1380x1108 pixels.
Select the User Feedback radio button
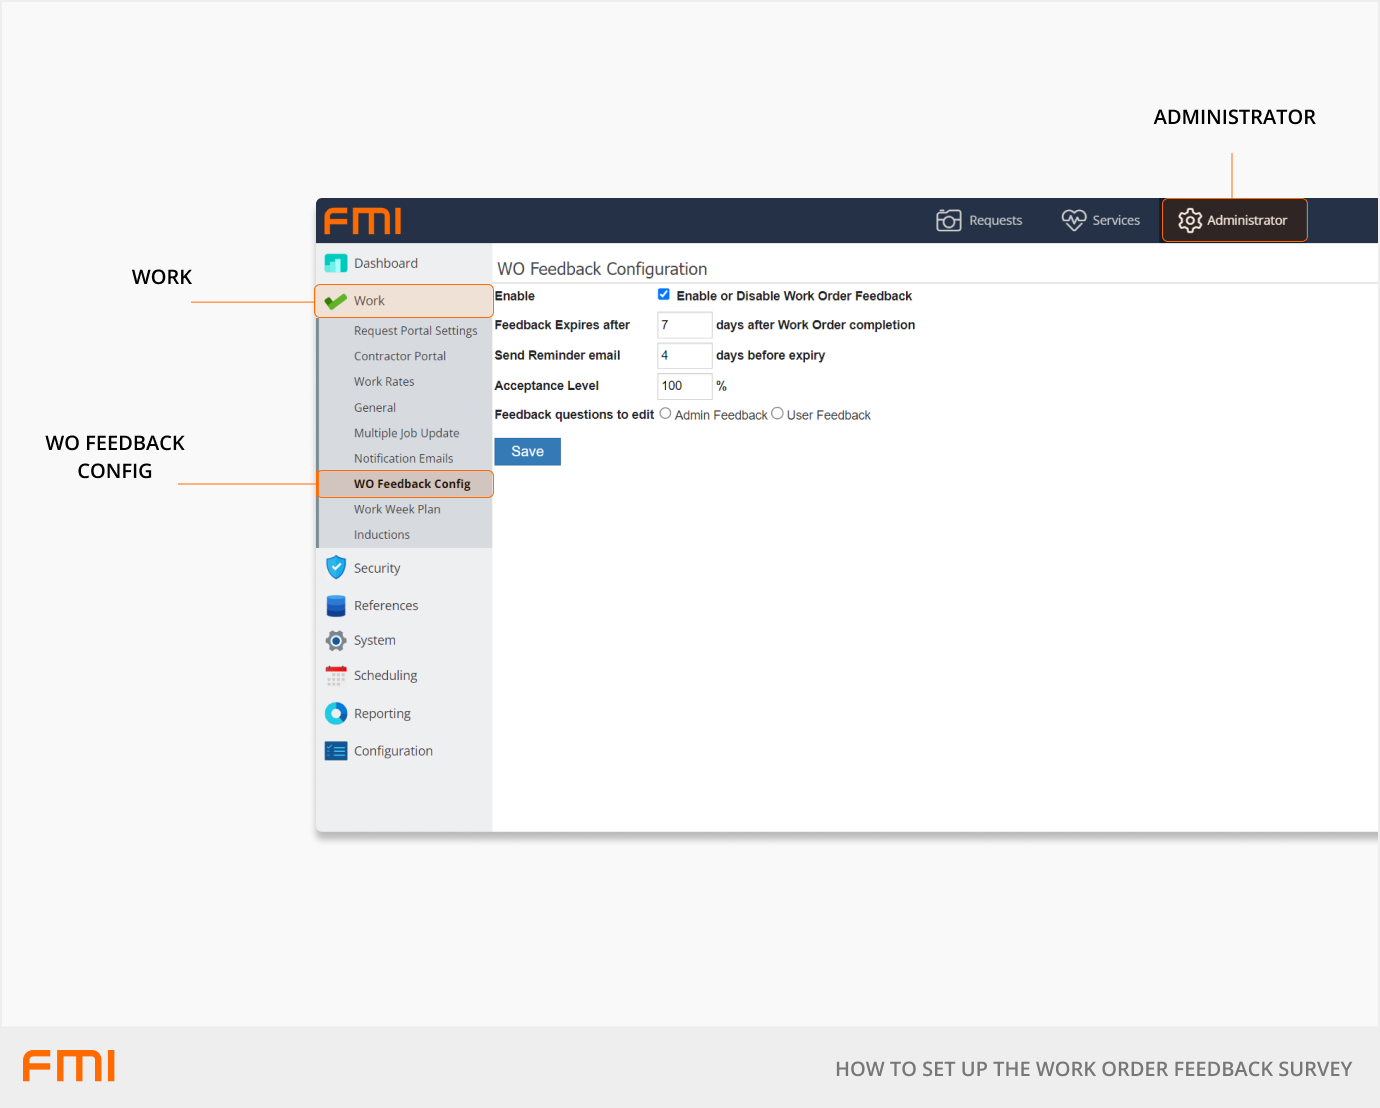(x=777, y=414)
